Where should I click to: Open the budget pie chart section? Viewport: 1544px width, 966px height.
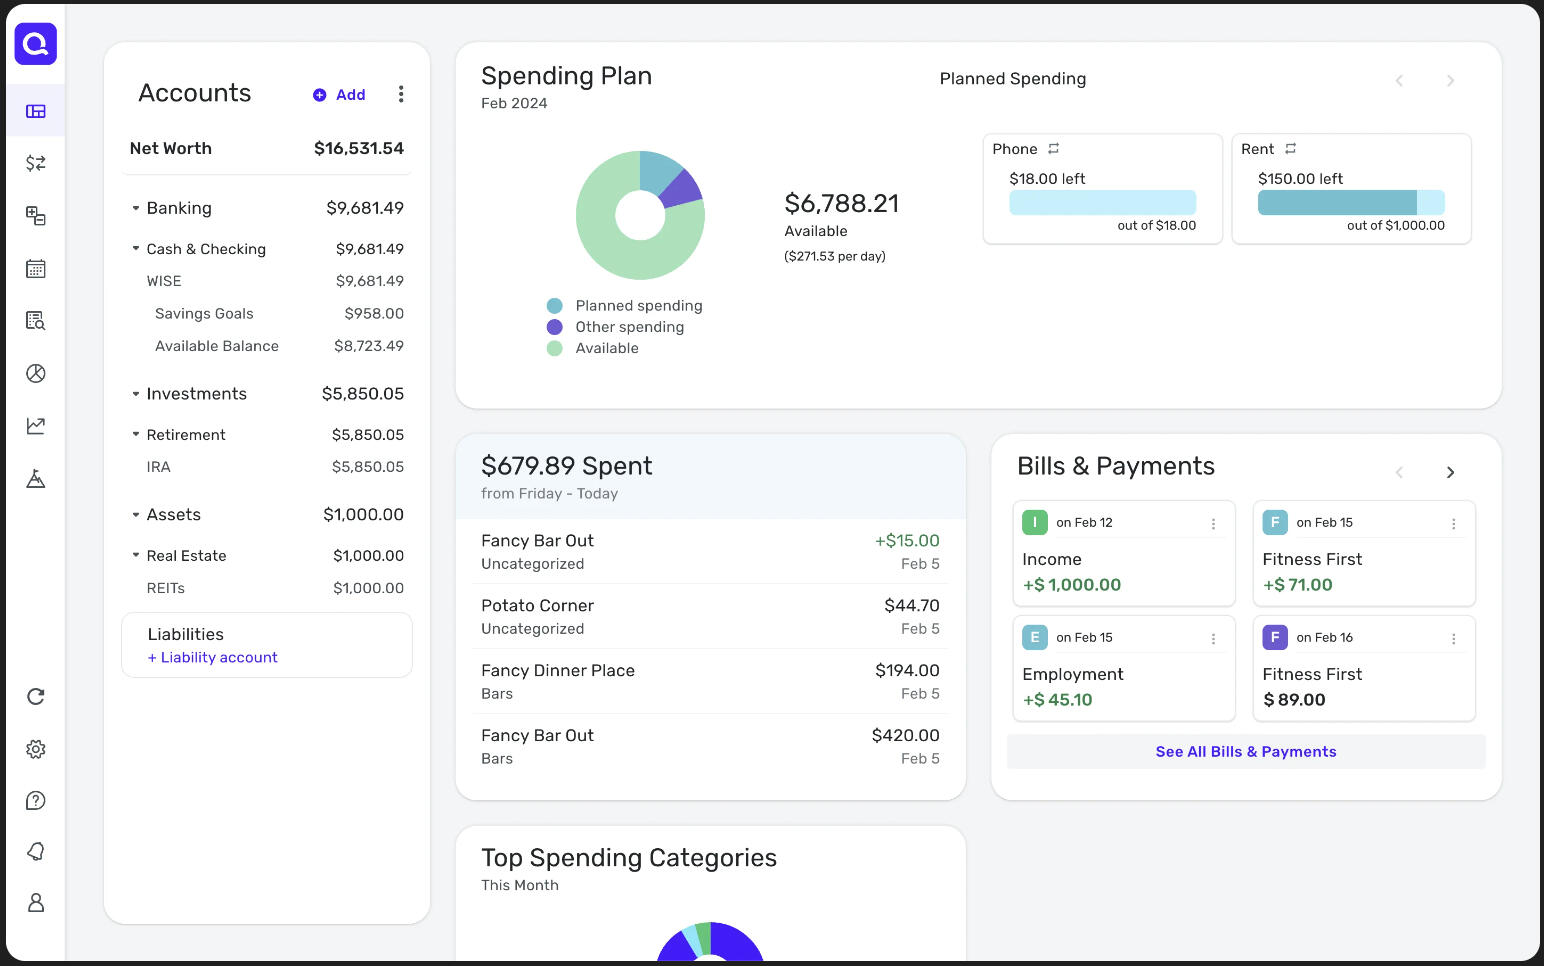point(35,373)
